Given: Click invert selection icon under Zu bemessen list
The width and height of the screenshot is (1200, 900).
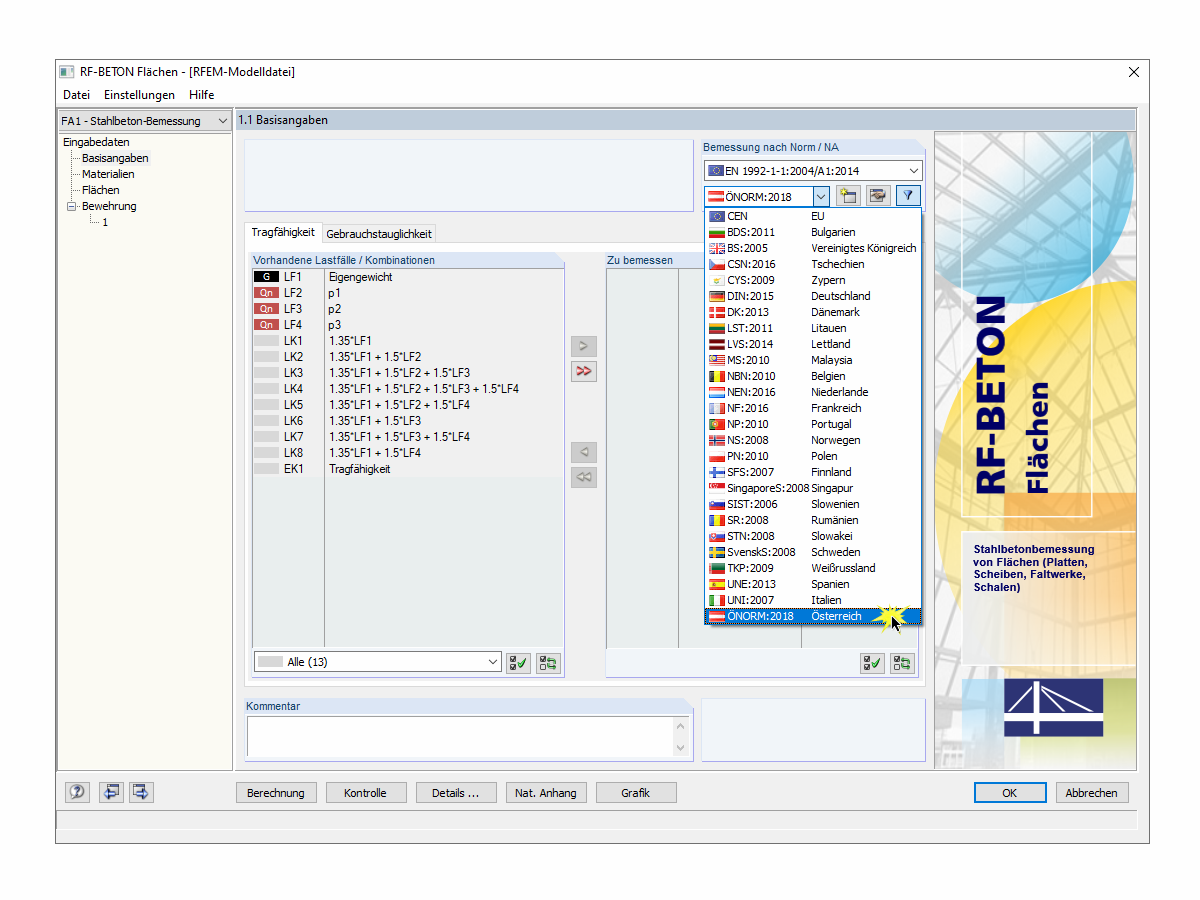Looking at the screenshot, I should (902, 662).
